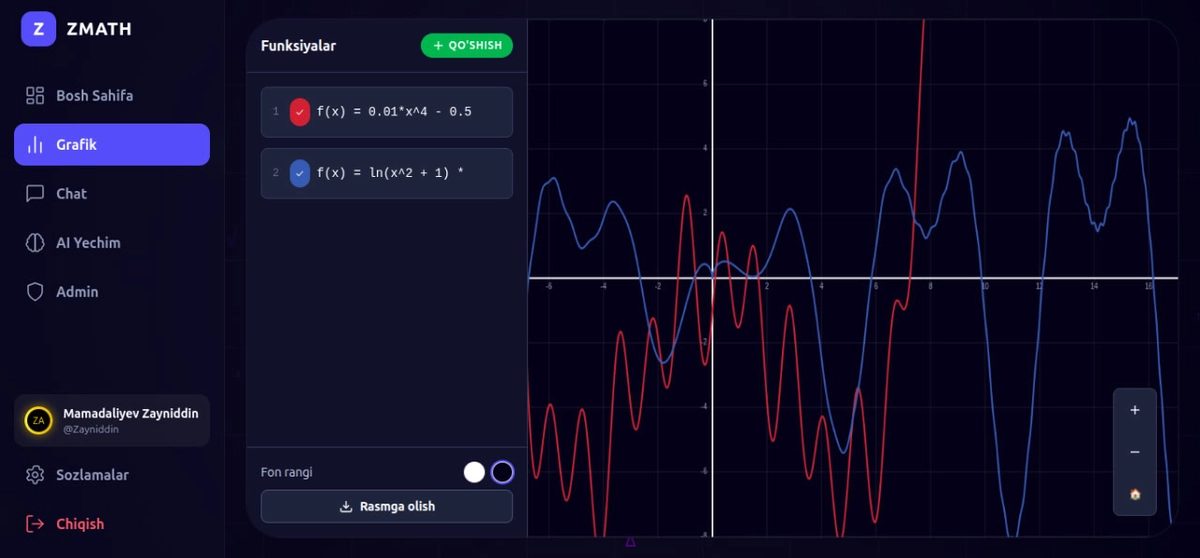
Task: Zoom in the graph with plus
Action: [1135, 410]
